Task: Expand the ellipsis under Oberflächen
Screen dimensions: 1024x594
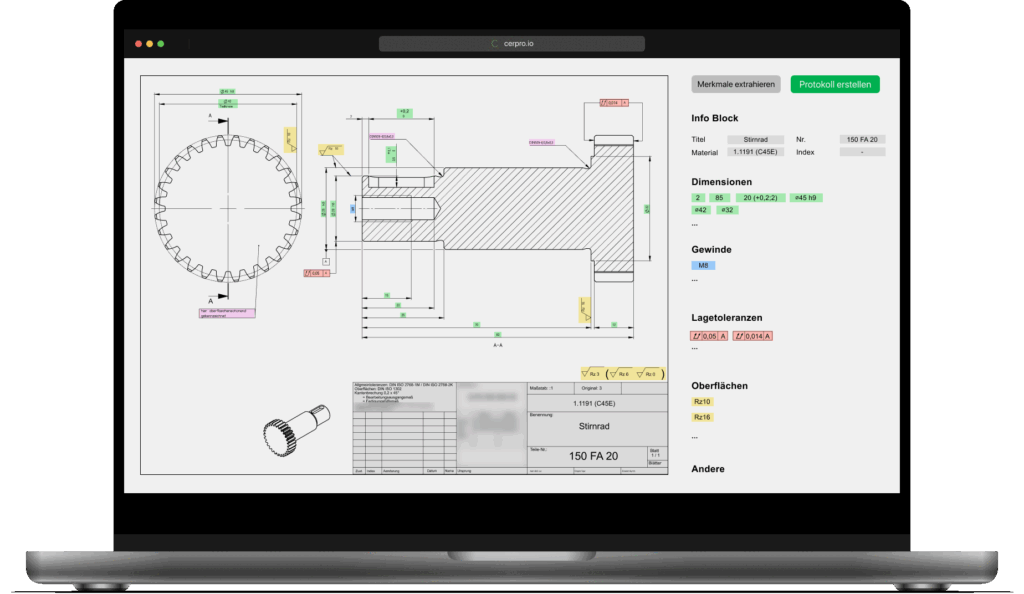Action: (695, 436)
